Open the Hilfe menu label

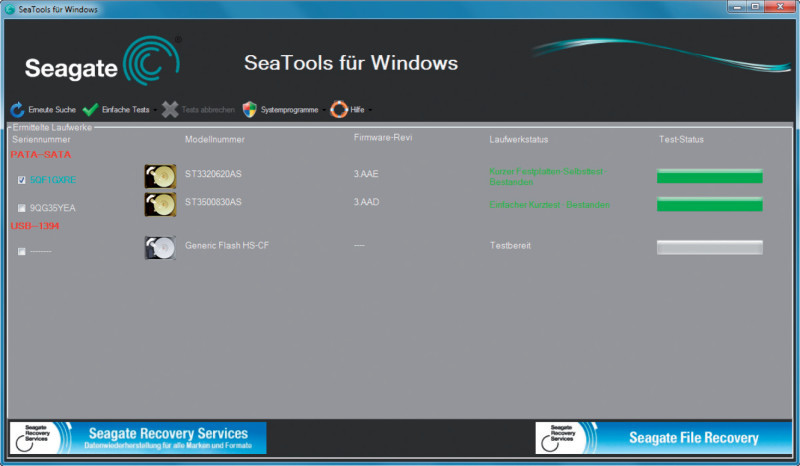tap(357, 110)
